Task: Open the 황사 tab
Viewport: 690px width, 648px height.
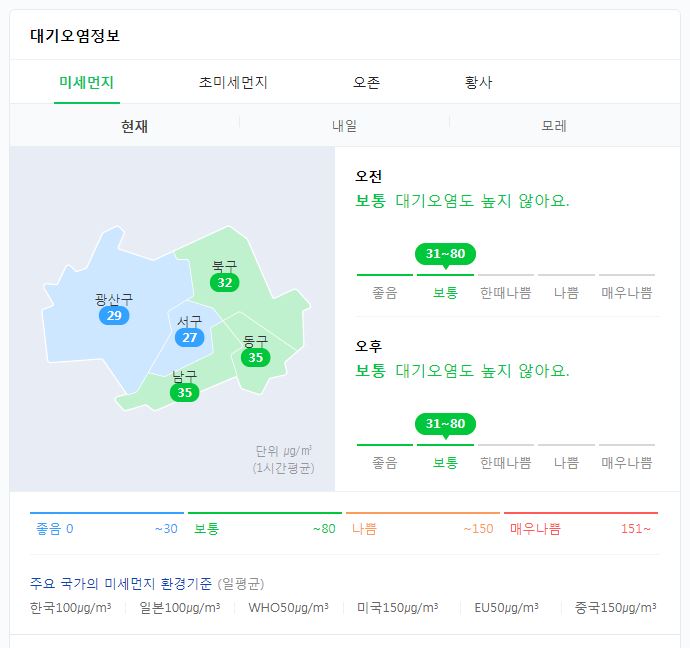Action: click(478, 82)
